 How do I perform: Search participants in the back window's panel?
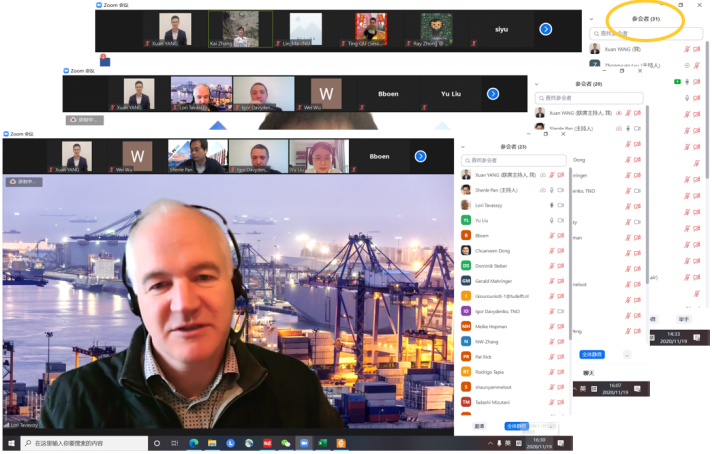[646, 33]
